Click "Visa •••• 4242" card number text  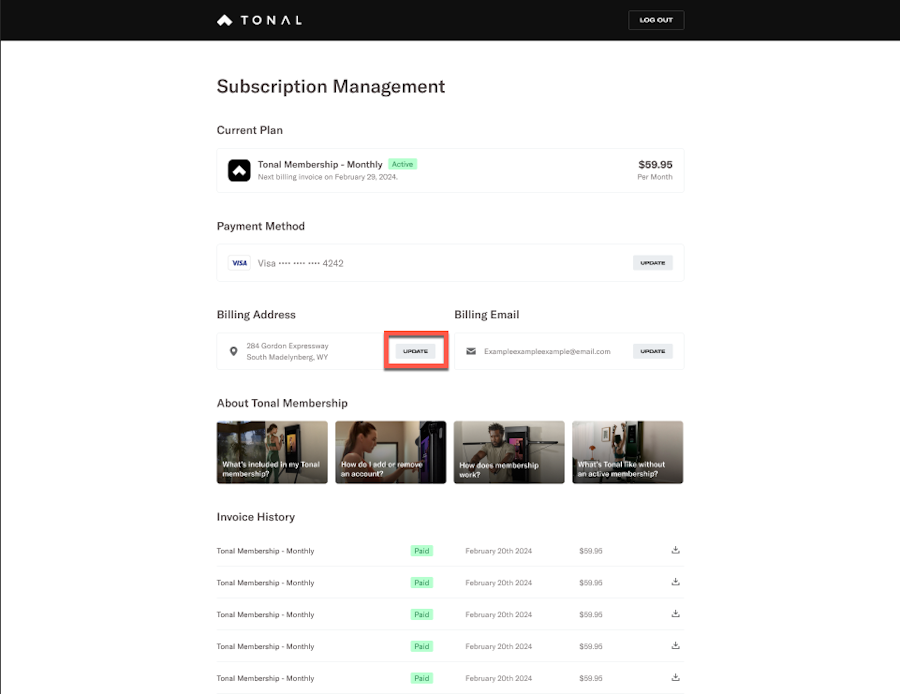point(300,263)
